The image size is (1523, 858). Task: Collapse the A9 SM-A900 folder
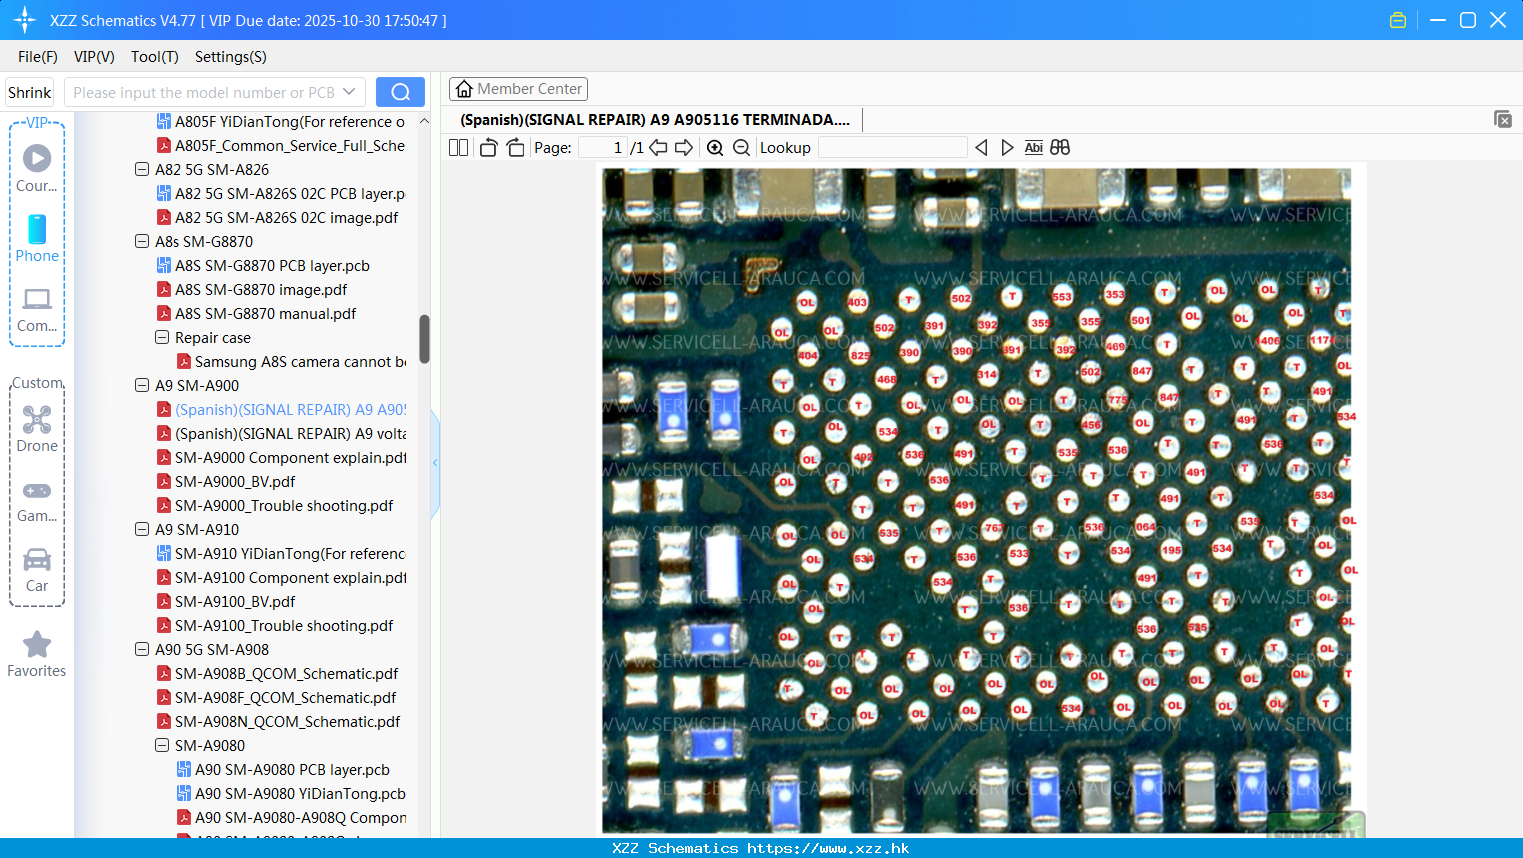point(142,386)
